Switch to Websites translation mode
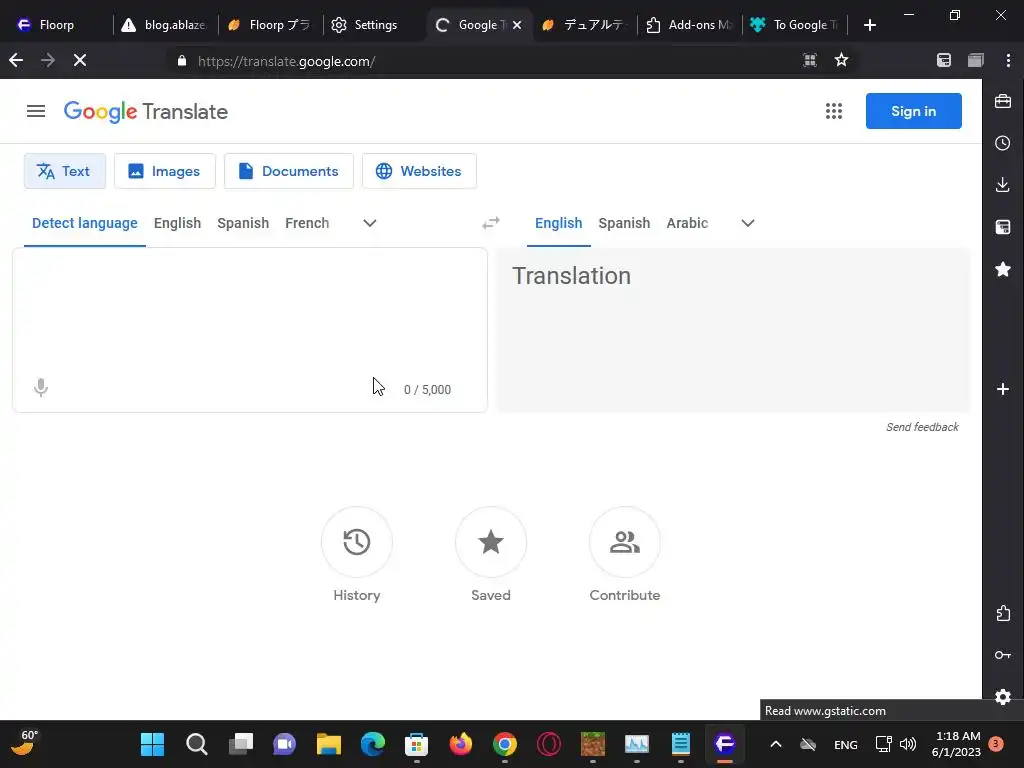Screen dimensions: 1024x768 click(x=419, y=171)
